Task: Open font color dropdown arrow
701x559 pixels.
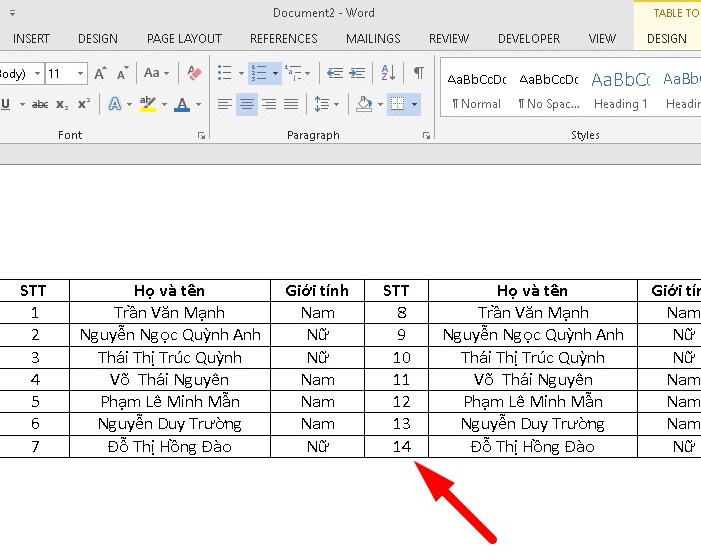Action: [198, 105]
